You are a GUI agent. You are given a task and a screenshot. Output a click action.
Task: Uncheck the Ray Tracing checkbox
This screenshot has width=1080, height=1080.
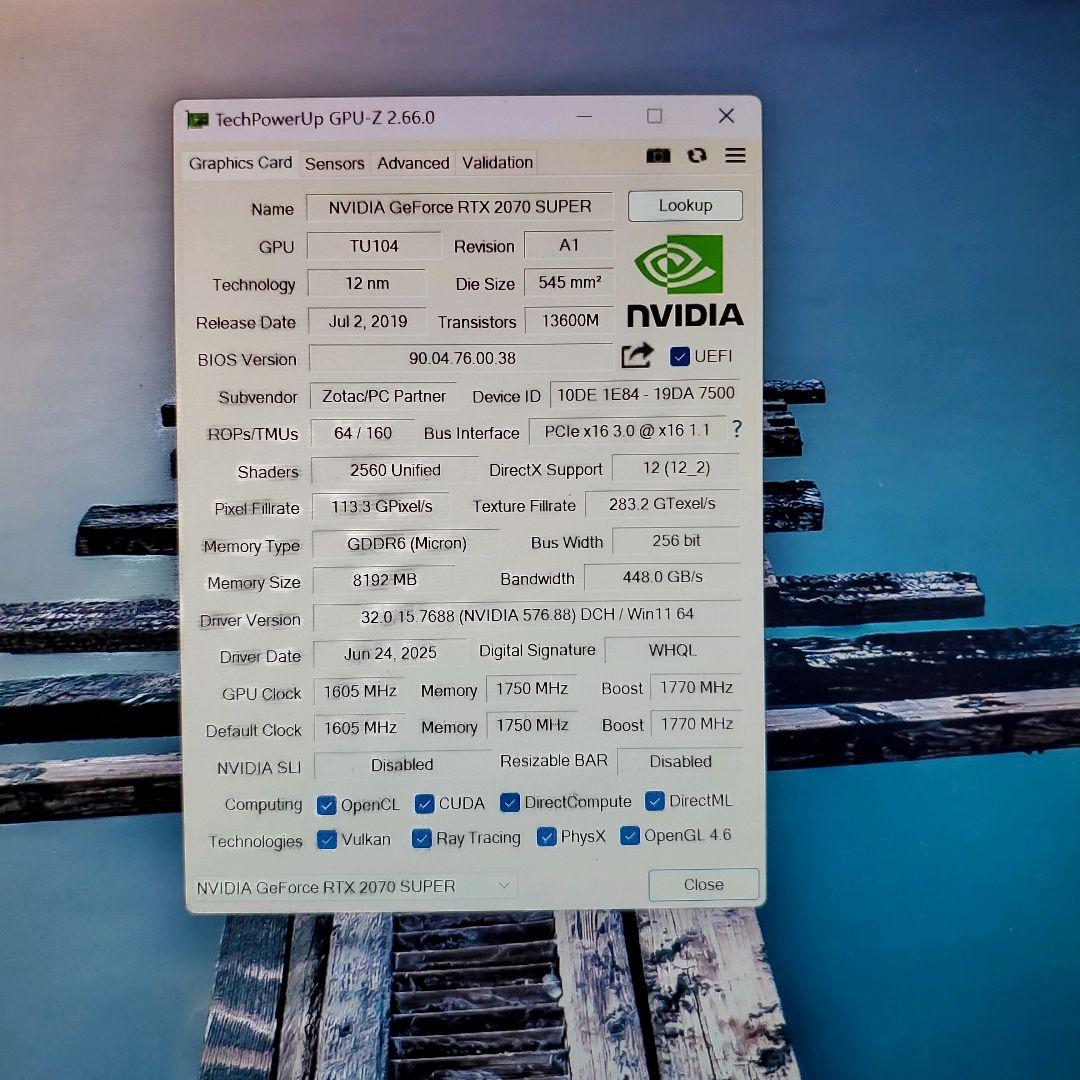click(x=421, y=839)
